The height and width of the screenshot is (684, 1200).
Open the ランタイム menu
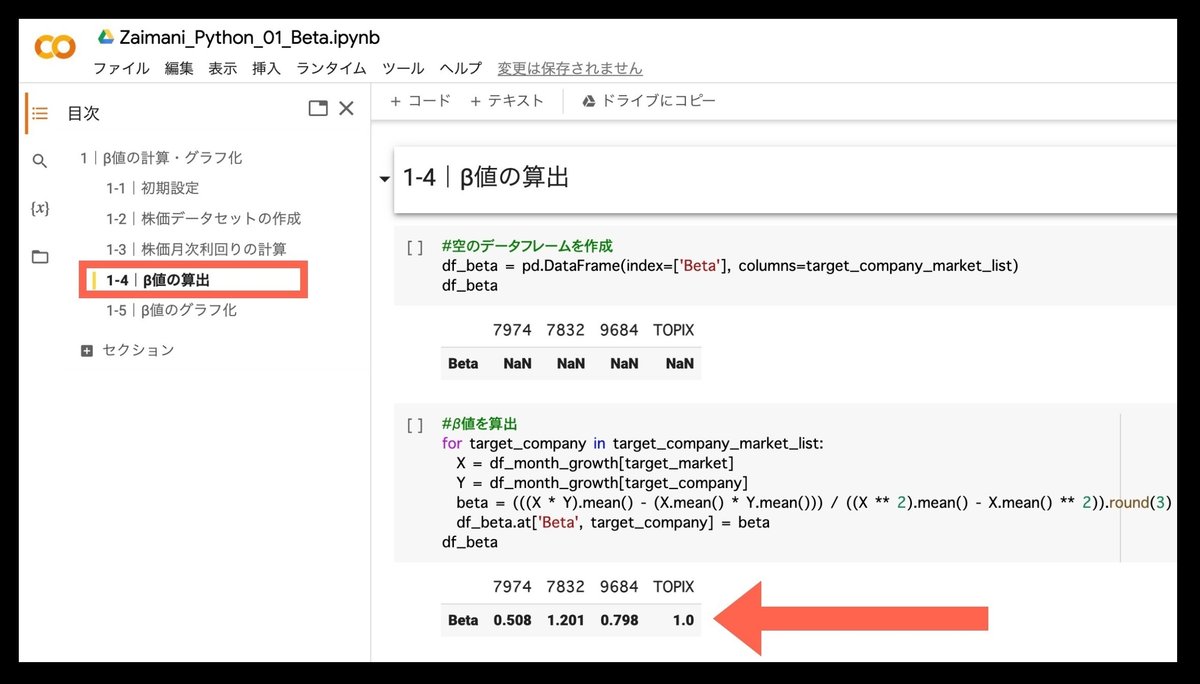330,68
